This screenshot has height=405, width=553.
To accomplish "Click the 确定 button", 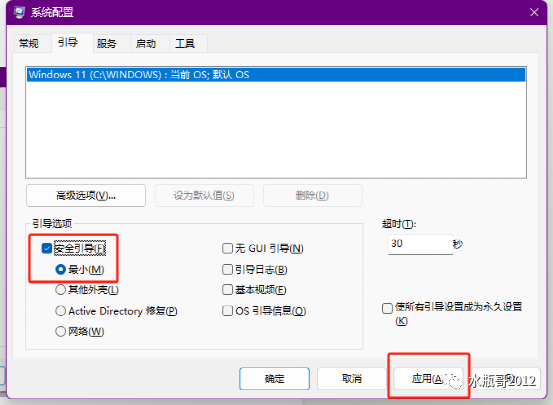I will (x=274, y=379).
